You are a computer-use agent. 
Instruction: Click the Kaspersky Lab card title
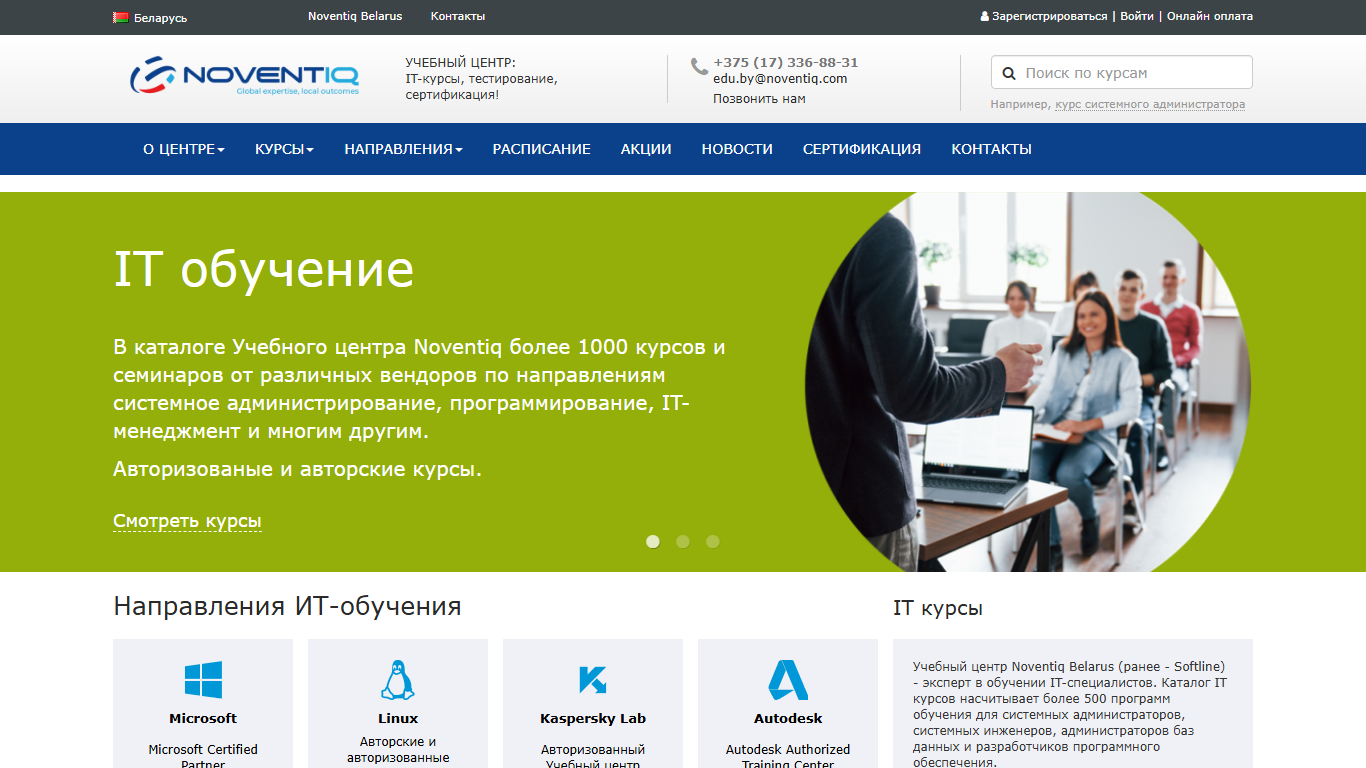593,718
